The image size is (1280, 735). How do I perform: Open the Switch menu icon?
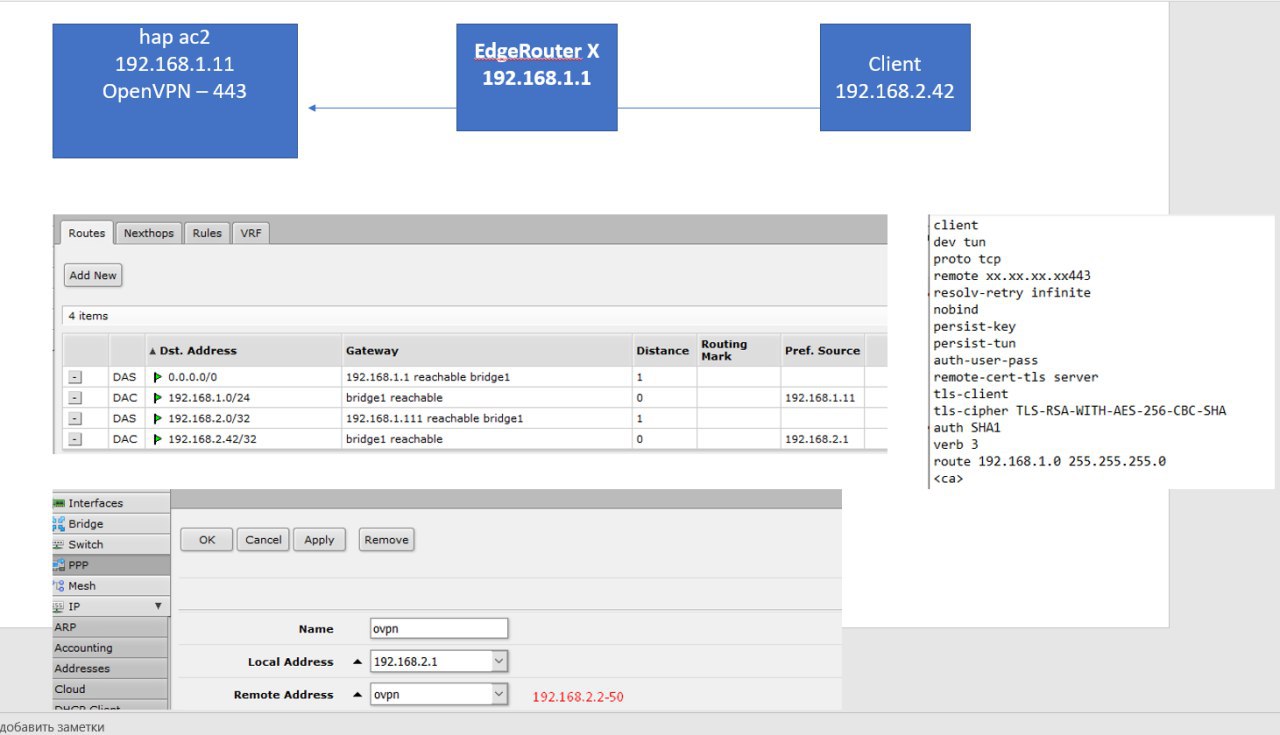pos(59,544)
